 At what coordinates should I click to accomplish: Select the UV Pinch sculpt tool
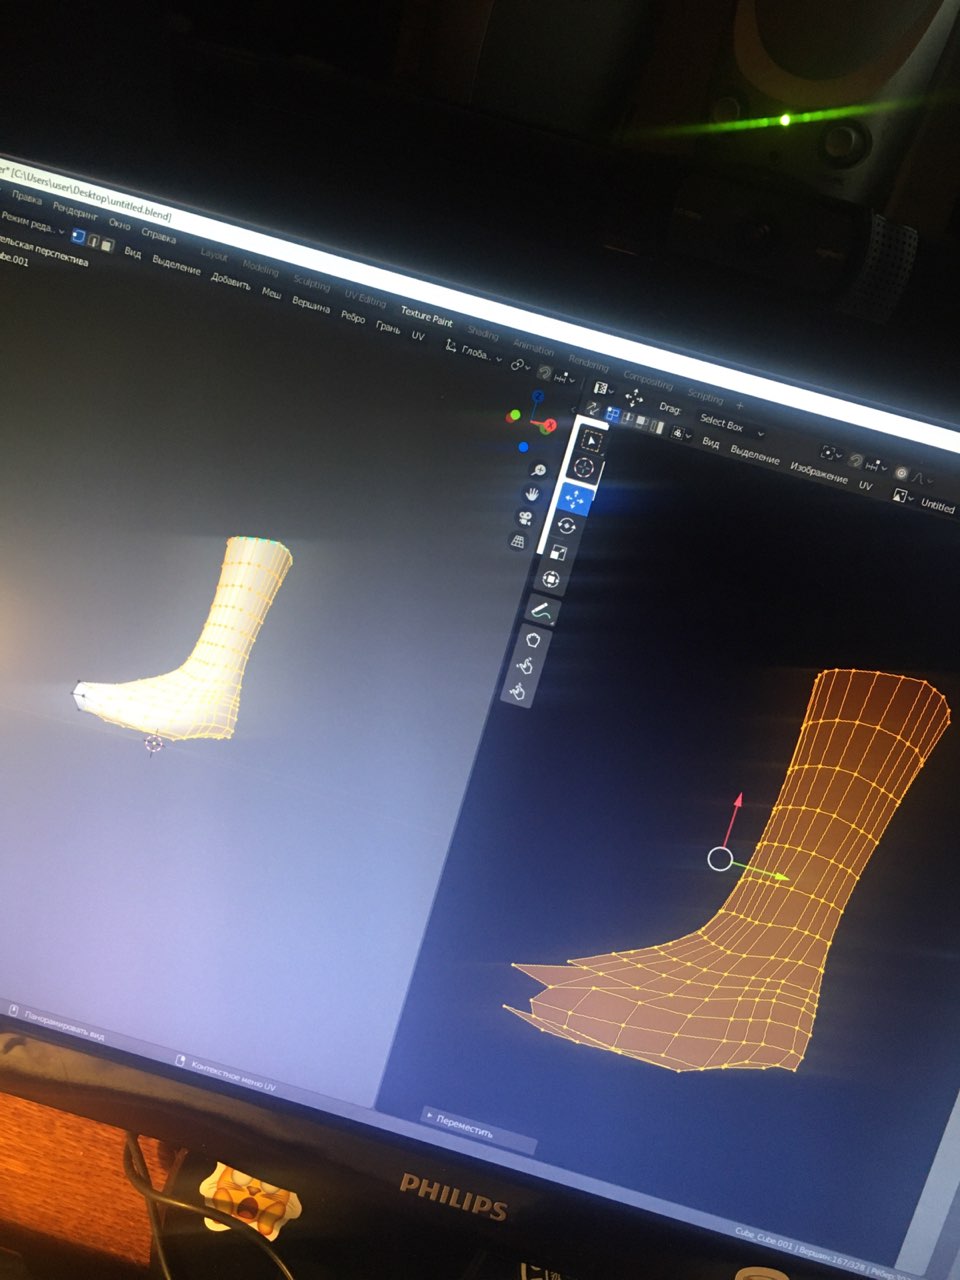518,691
